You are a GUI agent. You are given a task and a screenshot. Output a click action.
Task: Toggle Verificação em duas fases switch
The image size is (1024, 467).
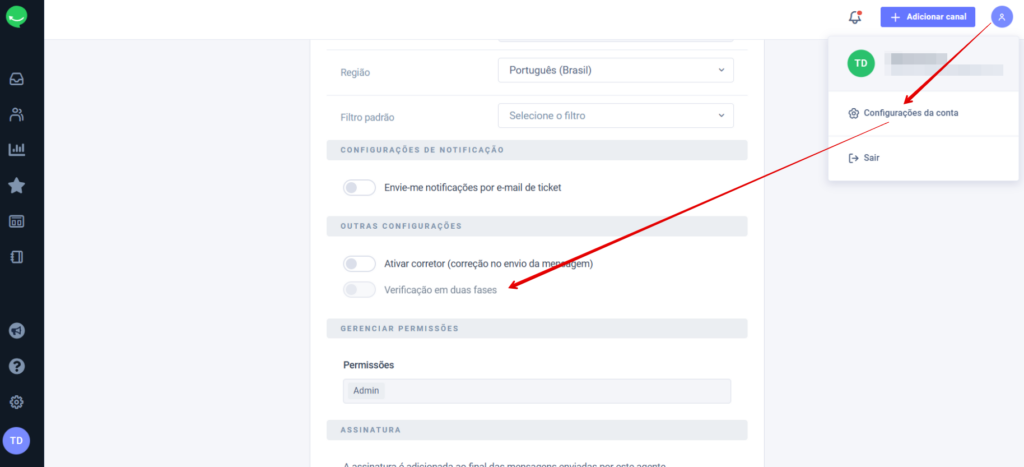pos(359,289)
